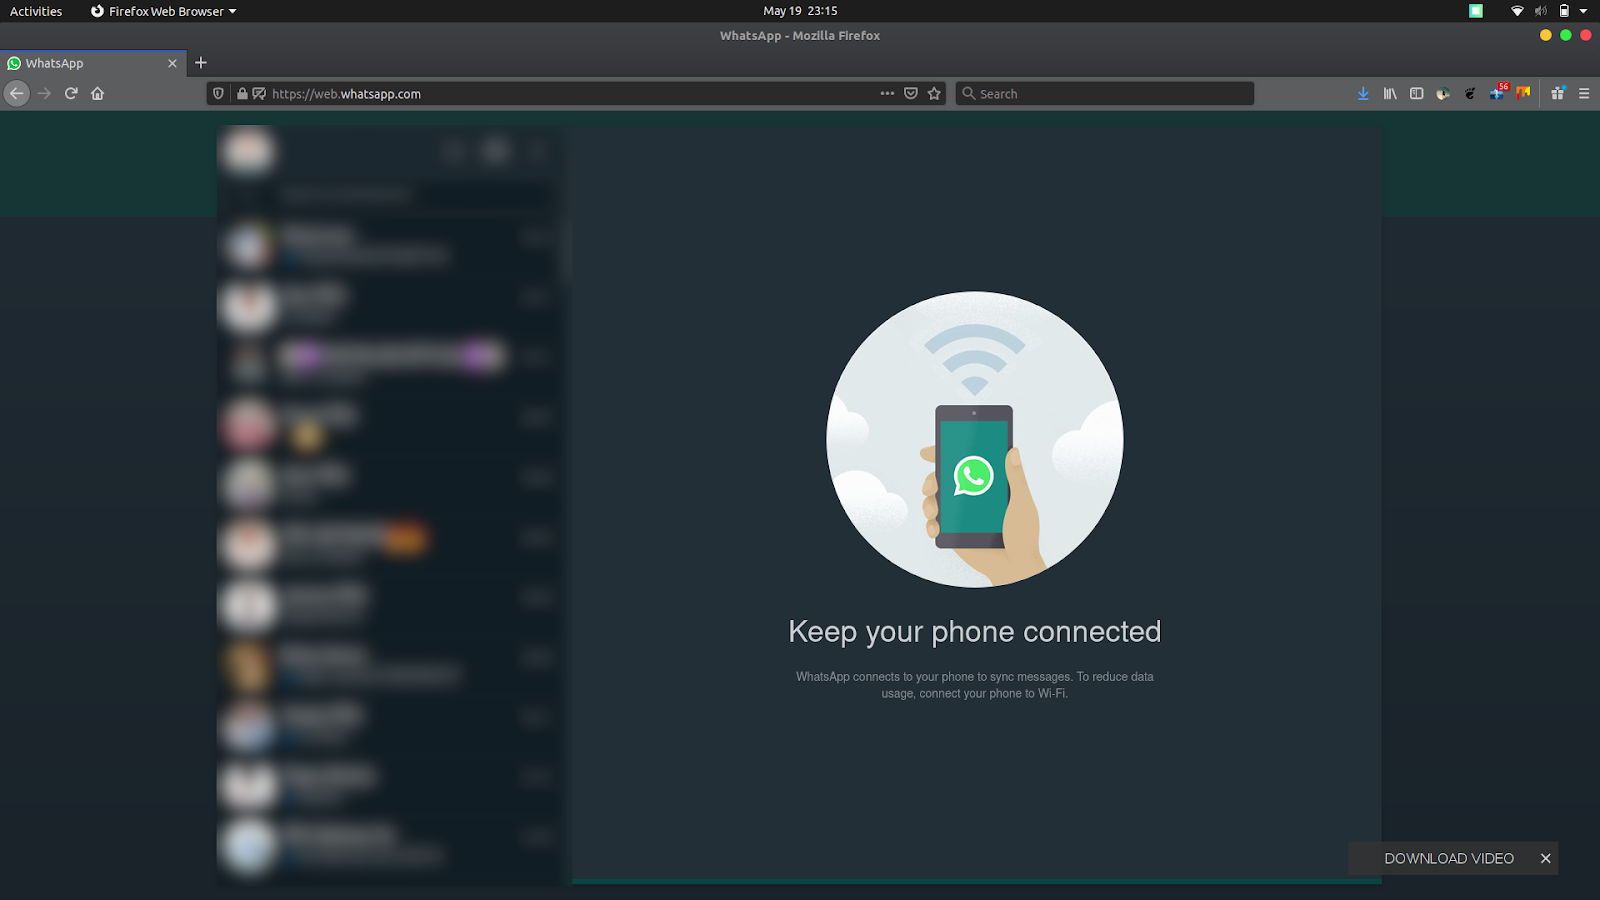Select the WhatsApp browser tab
The height and width of the screenshot is (900, 1600).
point(93,63)
